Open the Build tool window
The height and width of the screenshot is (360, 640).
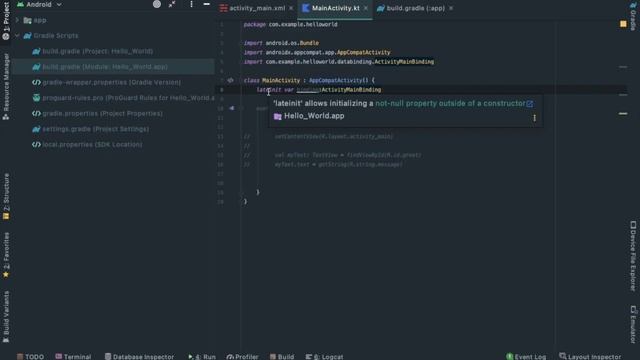coord(282,356)
